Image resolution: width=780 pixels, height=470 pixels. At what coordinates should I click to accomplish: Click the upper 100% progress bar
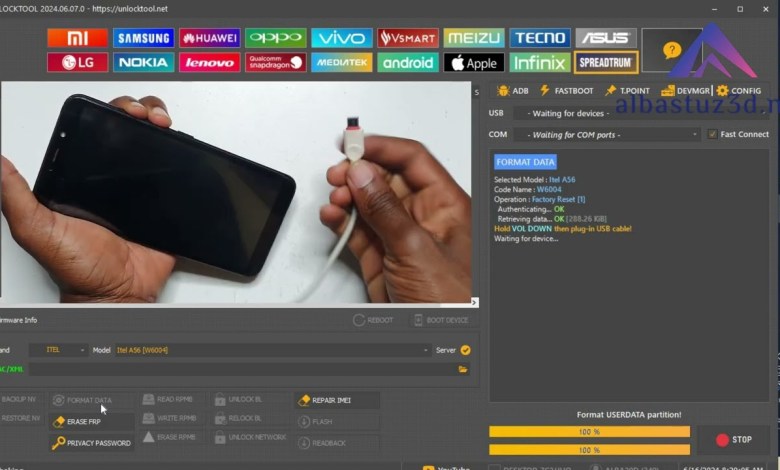tap(589, 432)
